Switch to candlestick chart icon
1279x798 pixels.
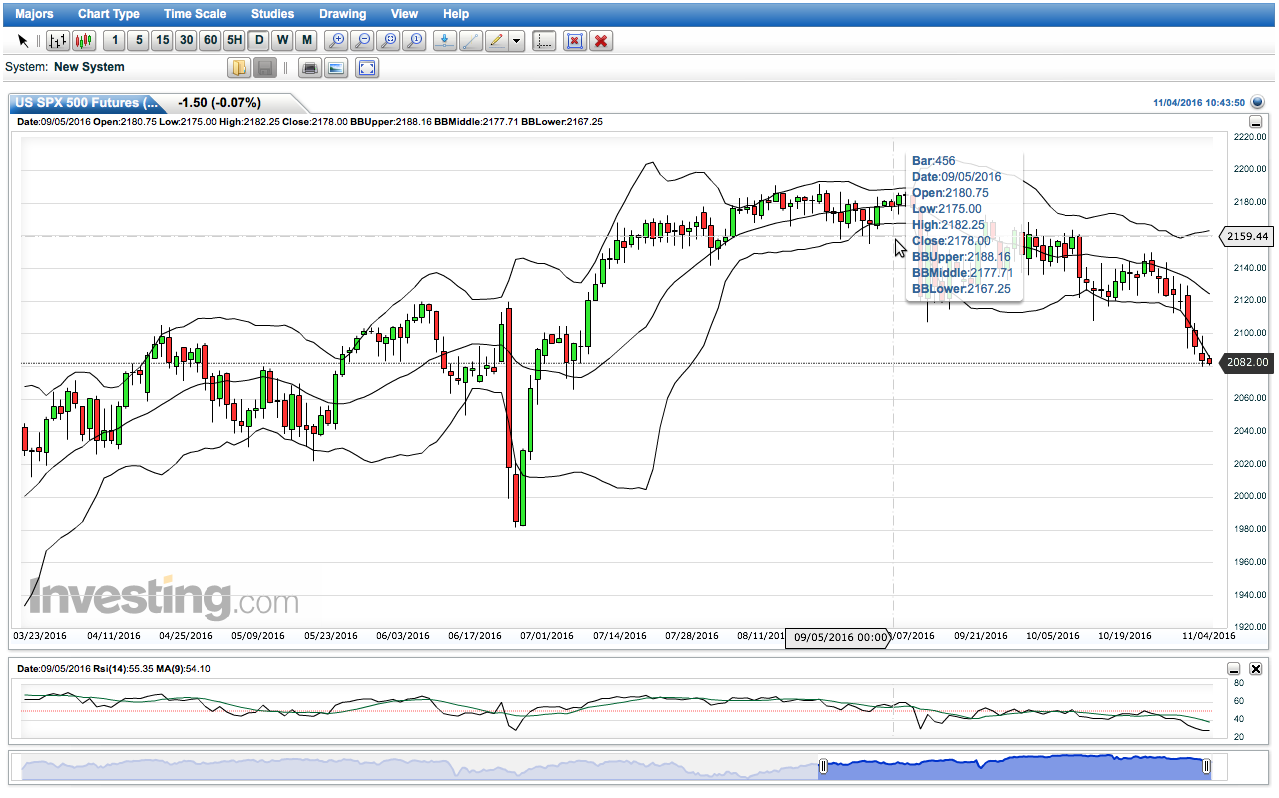(x=83, y=41)
